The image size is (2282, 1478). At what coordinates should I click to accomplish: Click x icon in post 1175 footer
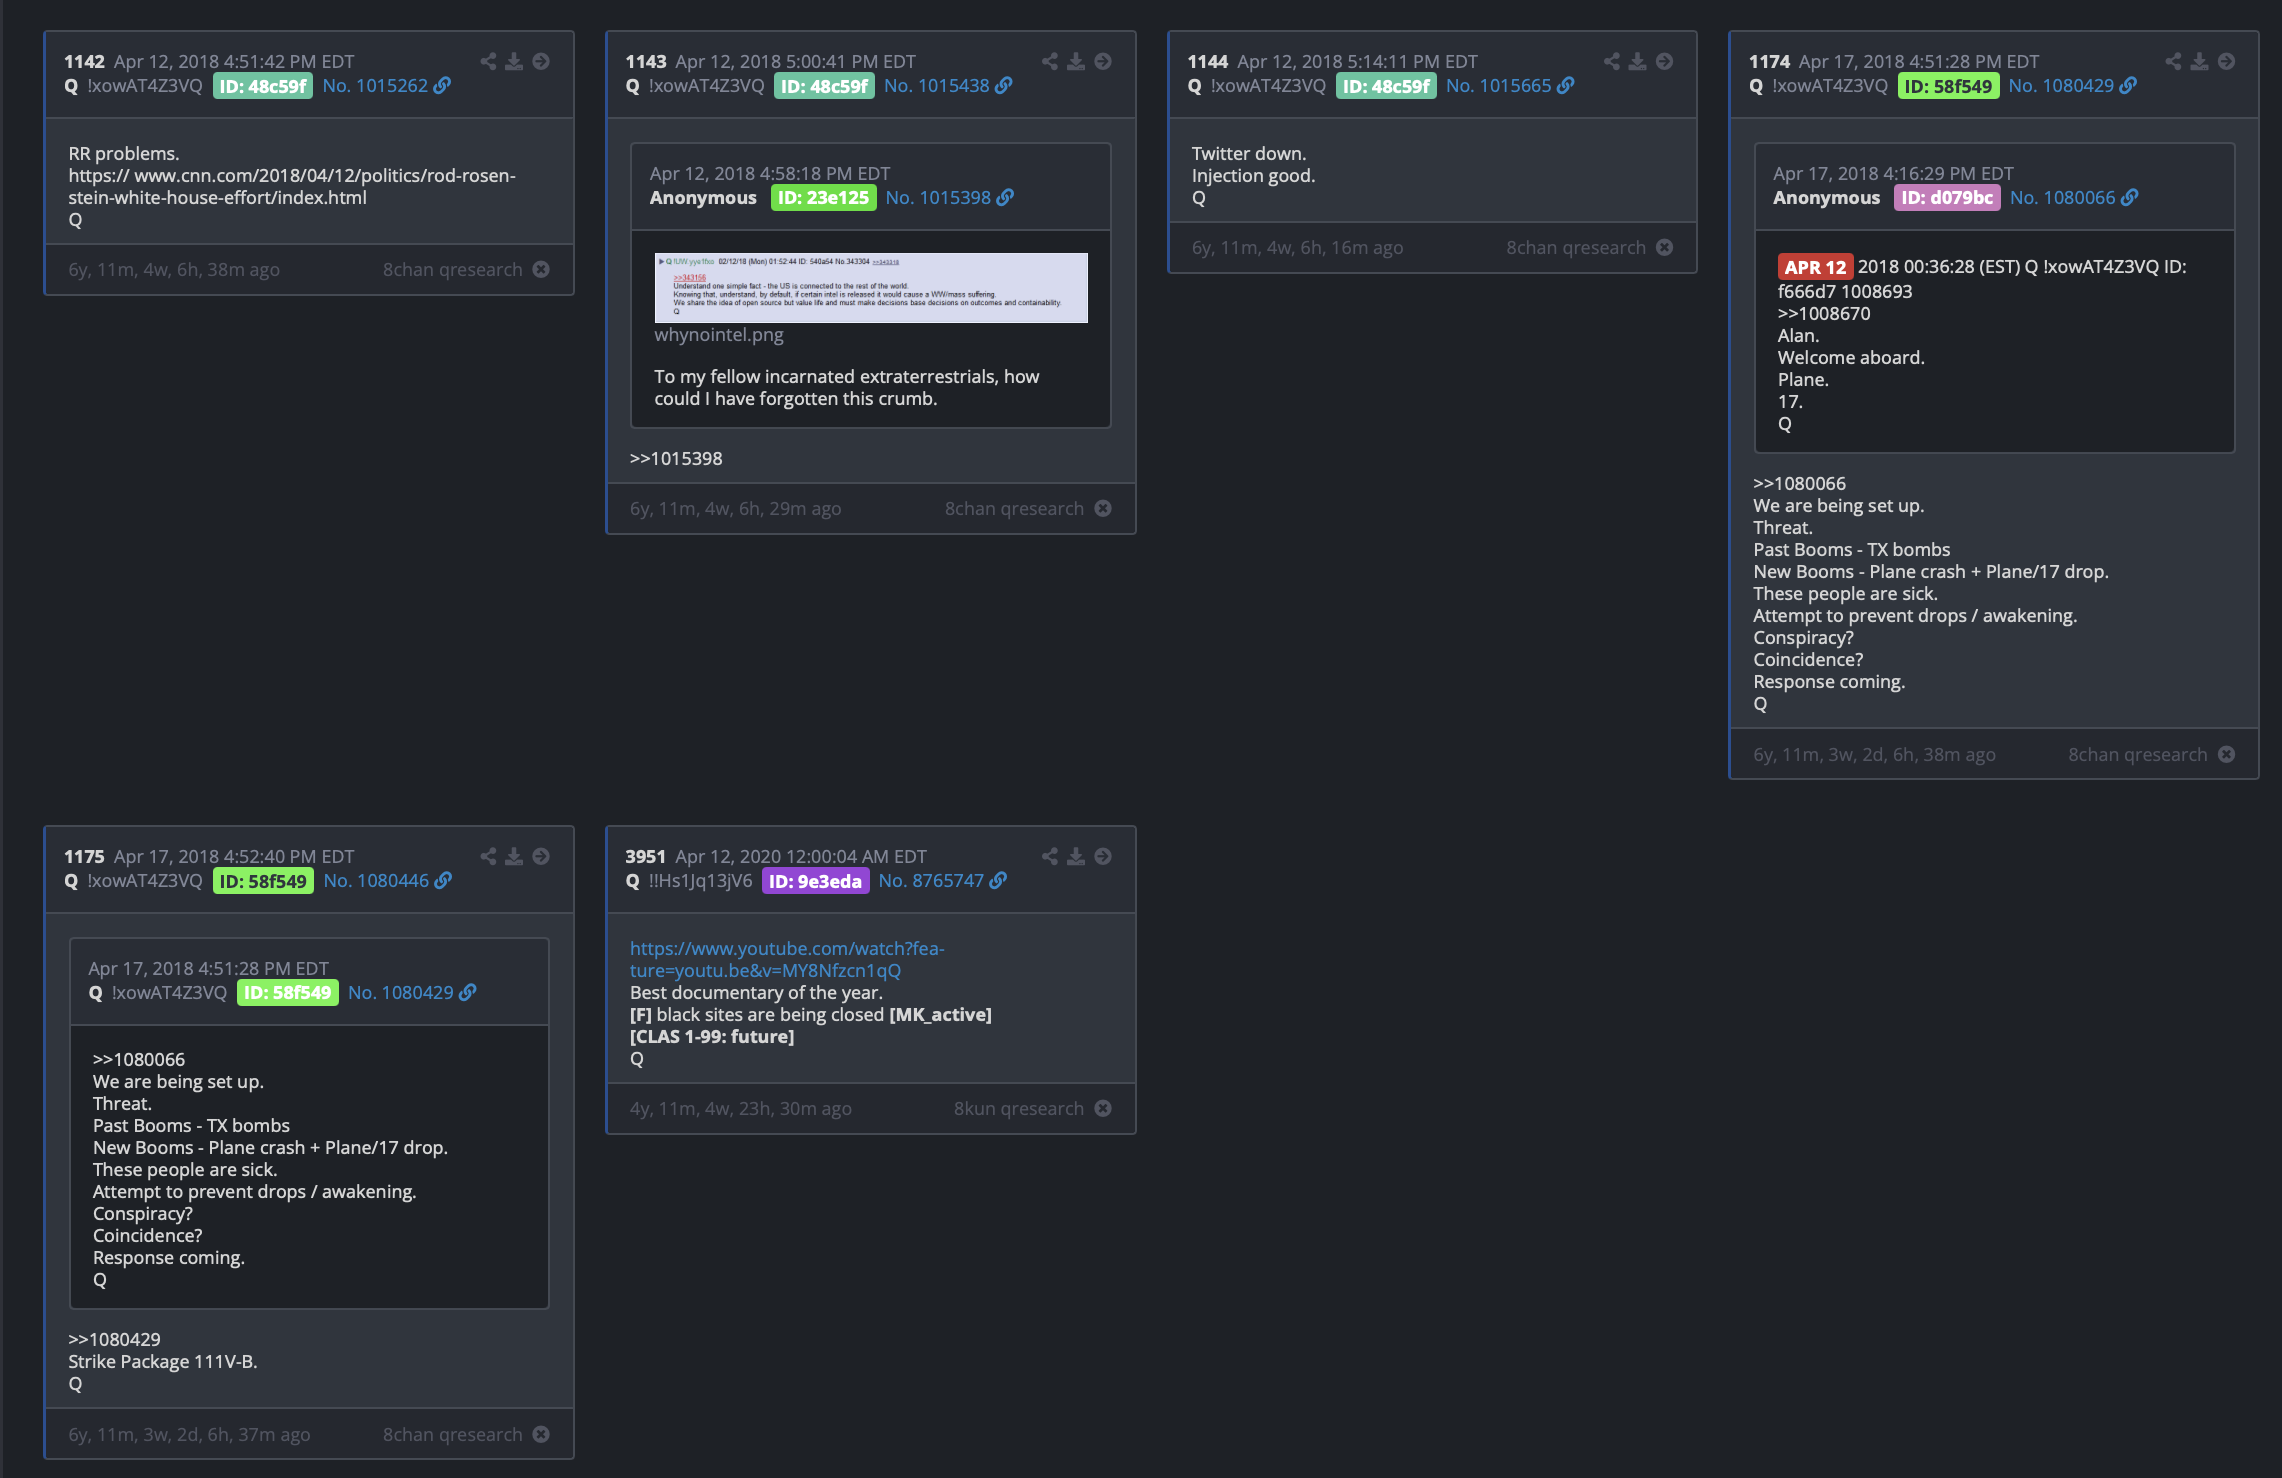coord(541,1434)
